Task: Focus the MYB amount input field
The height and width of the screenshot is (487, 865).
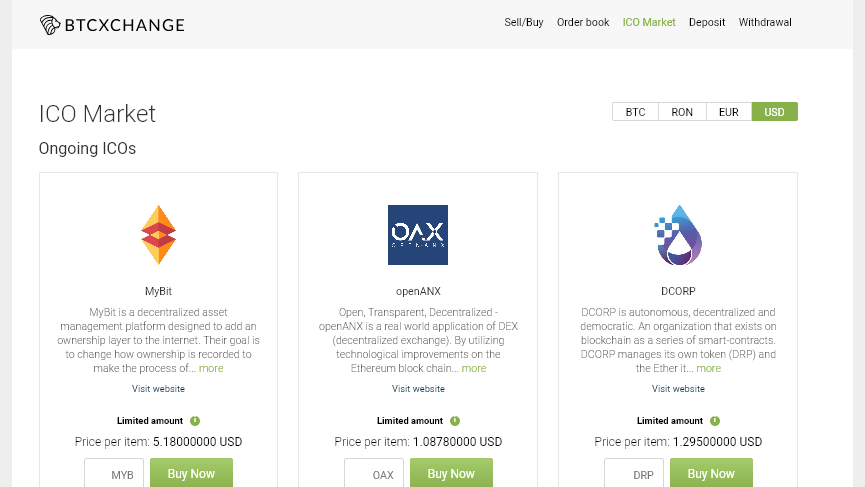Action: (114, 474)
